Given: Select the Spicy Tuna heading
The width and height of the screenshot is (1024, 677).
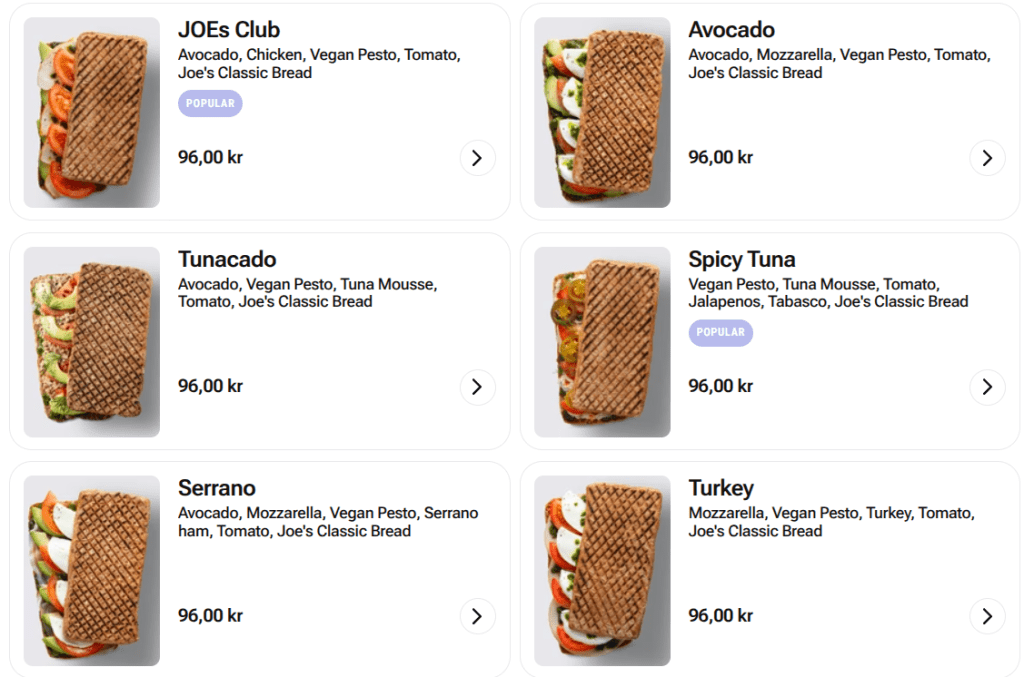Looking at the screenshot, I should pyautogui.click(x=742, y=260).
